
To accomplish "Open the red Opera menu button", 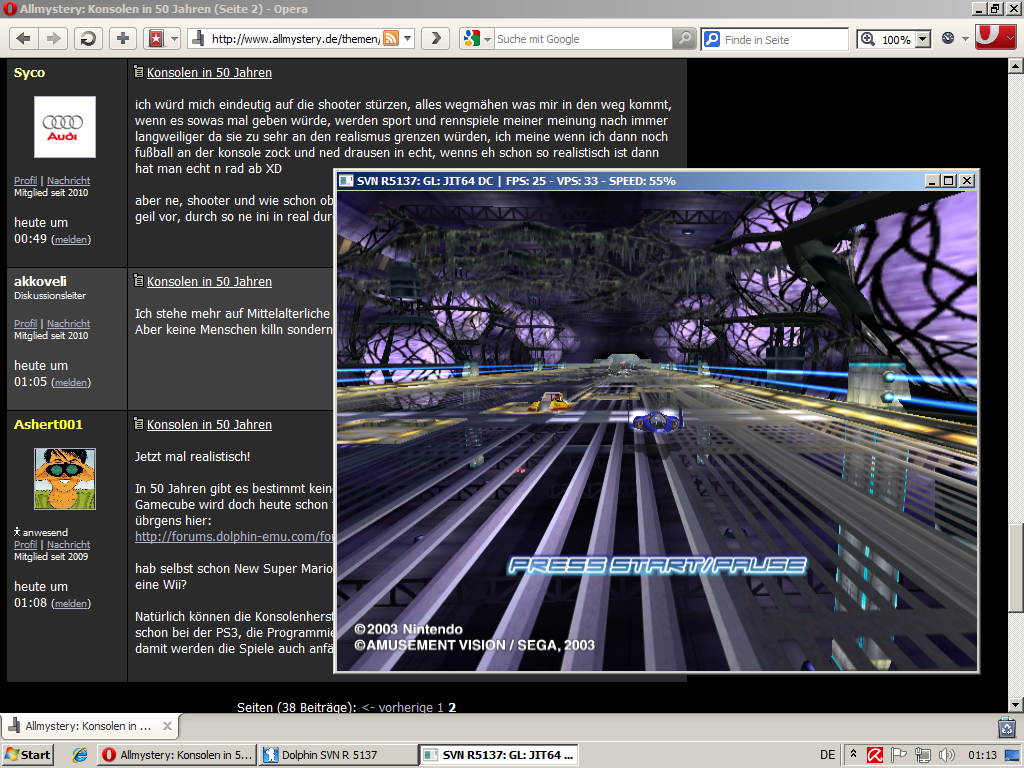I will tap(995, 37).
